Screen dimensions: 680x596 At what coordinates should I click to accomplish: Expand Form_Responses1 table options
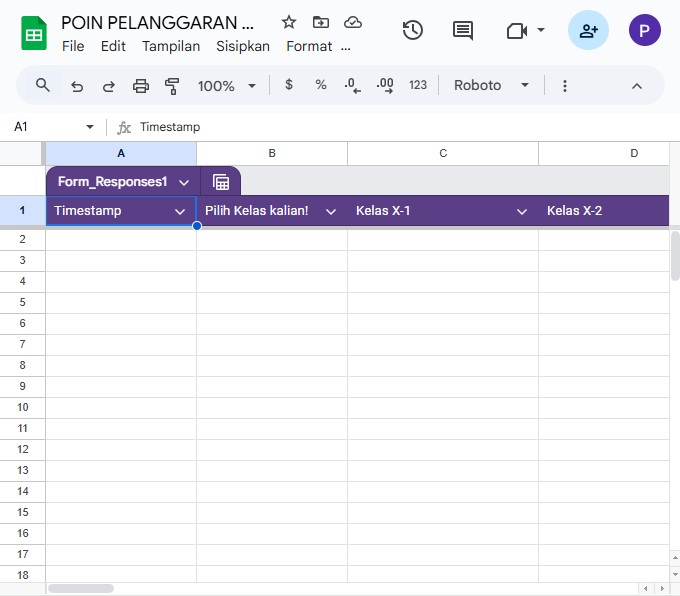point(184,182)
